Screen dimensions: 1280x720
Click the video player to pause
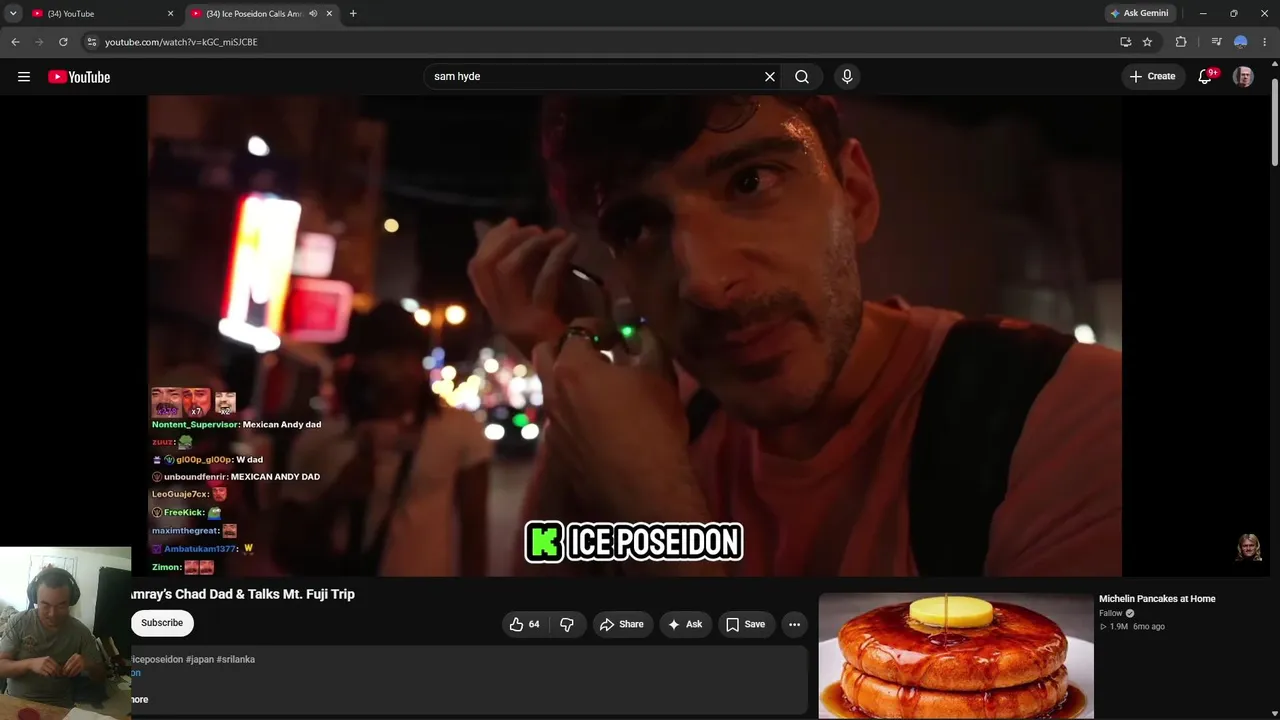(634, 335)
